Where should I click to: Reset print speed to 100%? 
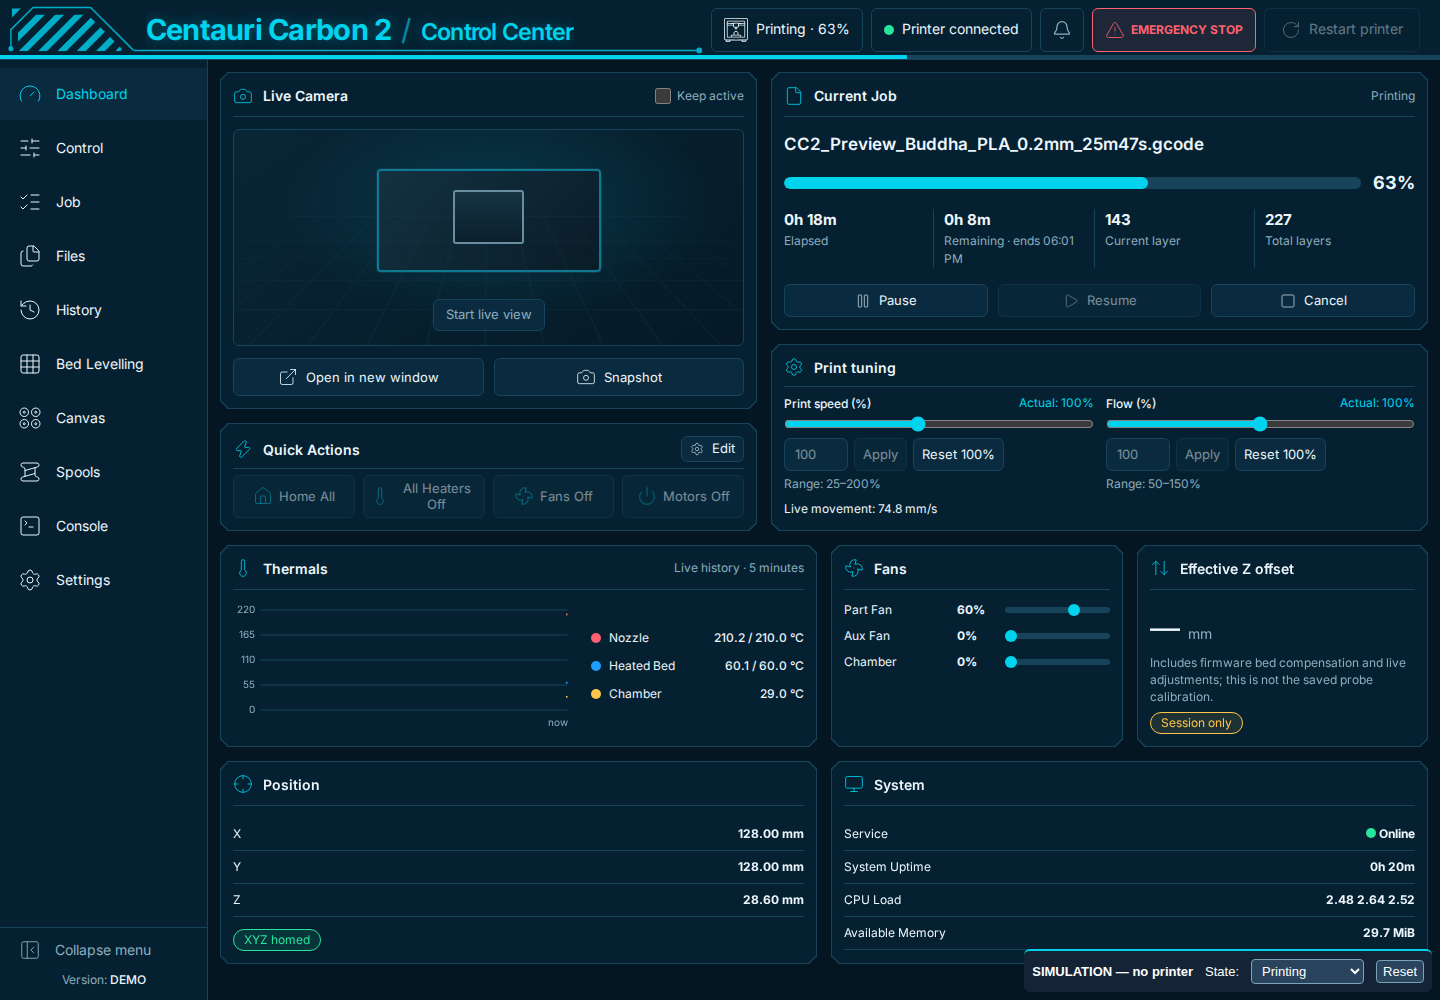click(x=958, y=455)
